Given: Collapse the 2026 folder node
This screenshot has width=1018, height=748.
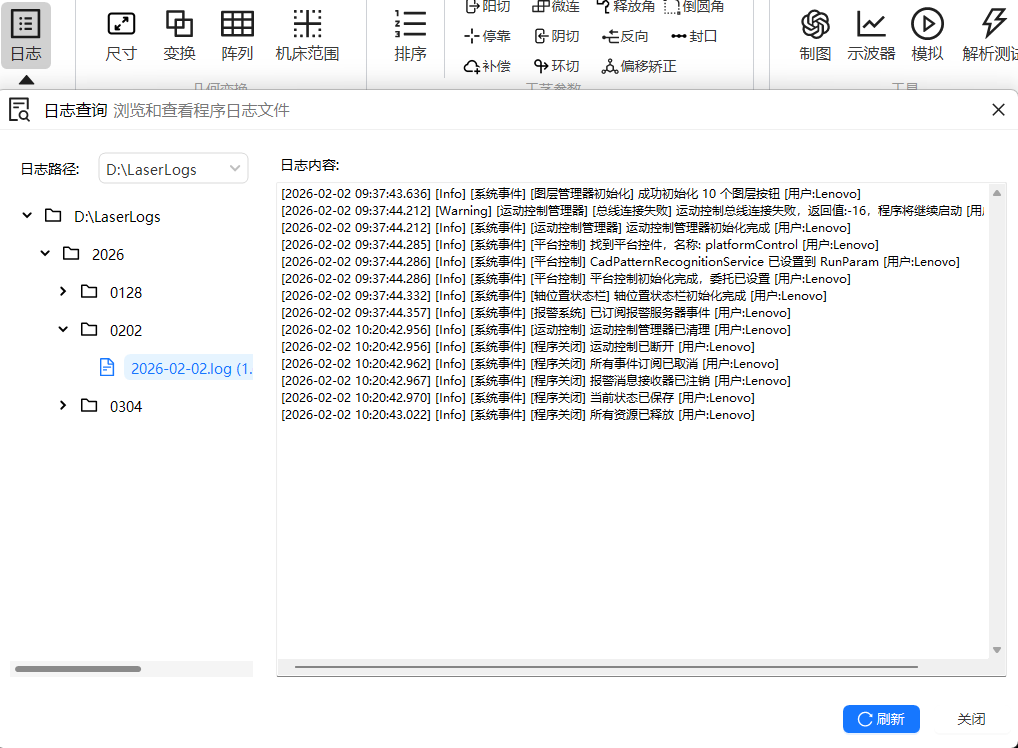Looking at the screenshot, I should (x=45, y=253).
